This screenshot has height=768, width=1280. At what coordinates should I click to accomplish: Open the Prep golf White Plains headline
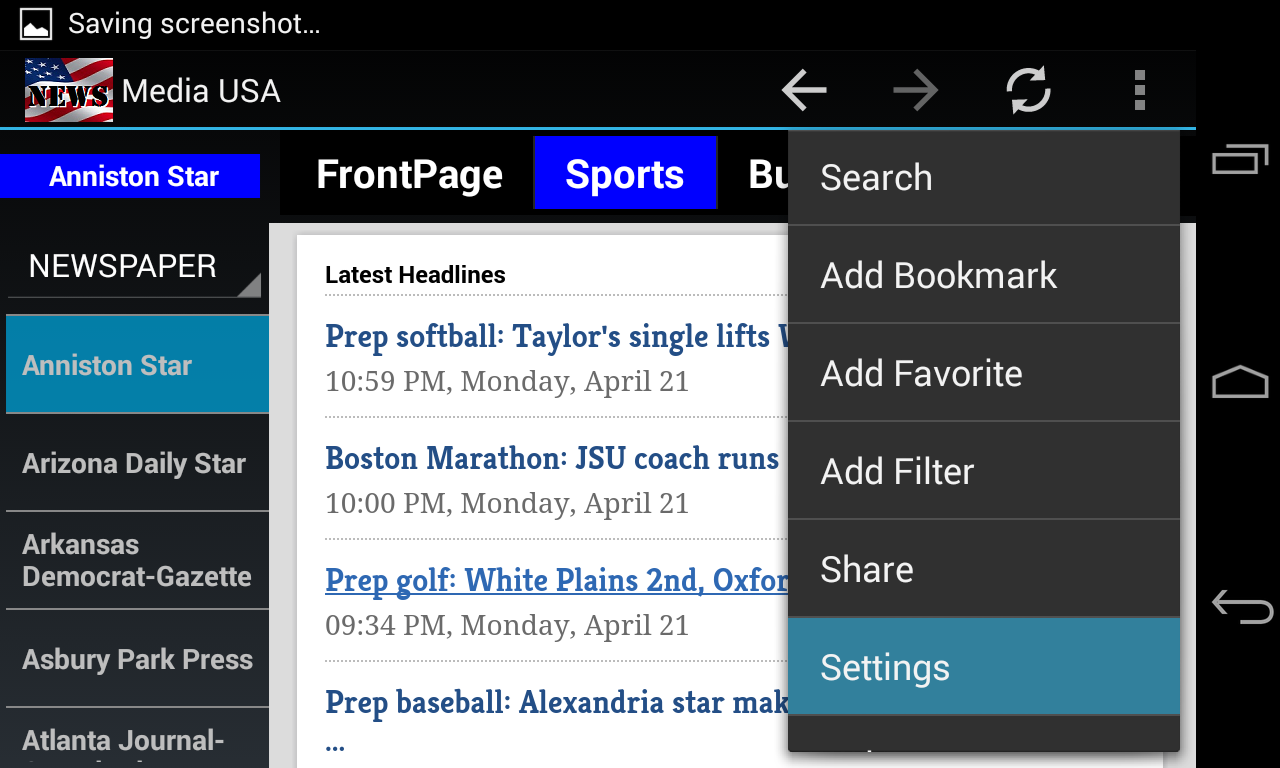pyautogui.click(x=556, y=580)
